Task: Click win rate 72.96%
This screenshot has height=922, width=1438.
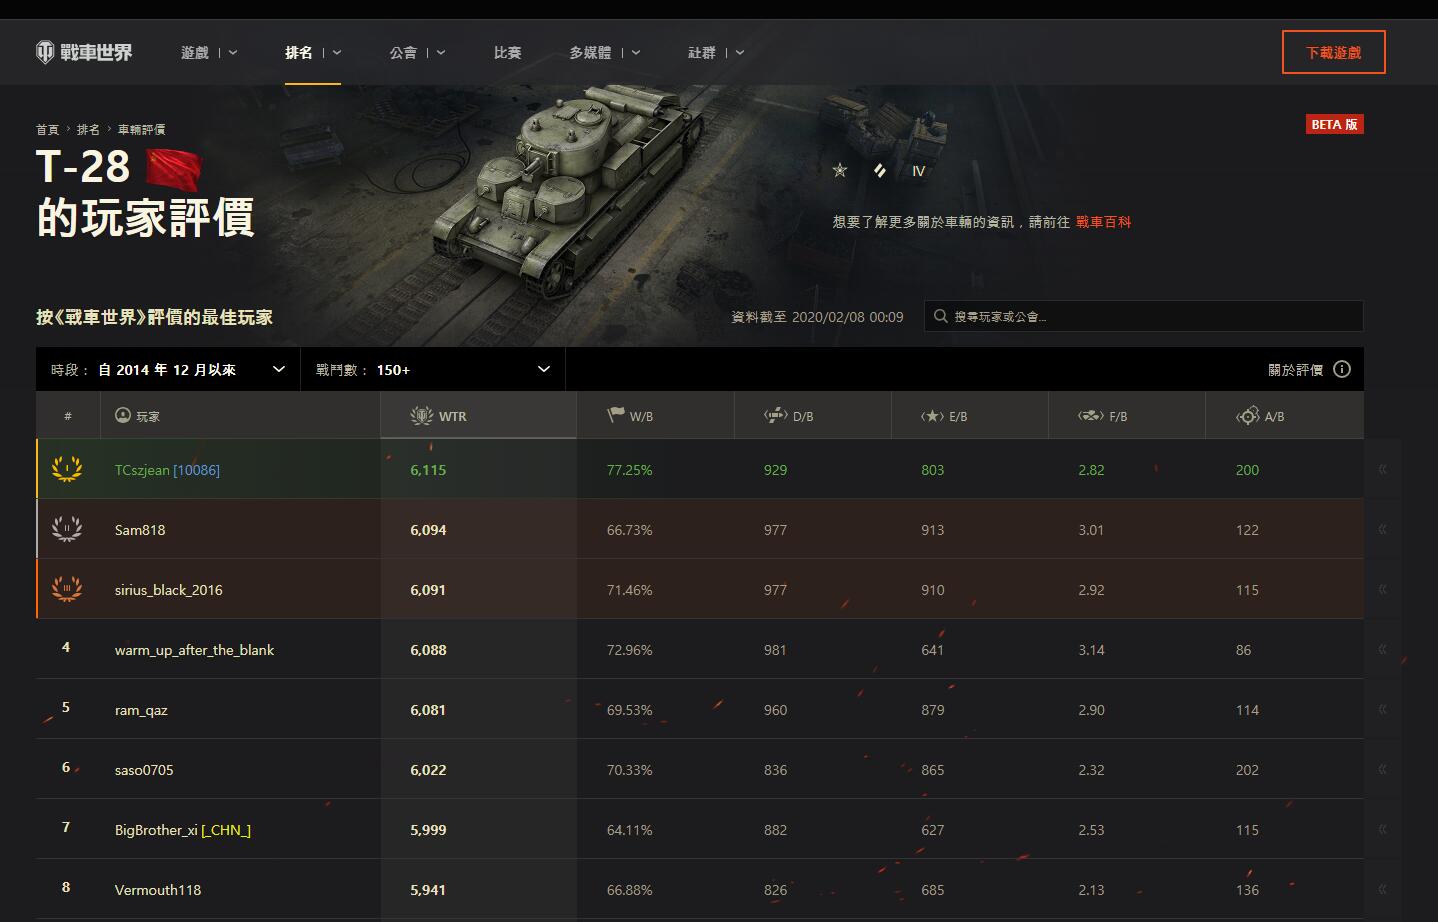Action: pos(629,650)
